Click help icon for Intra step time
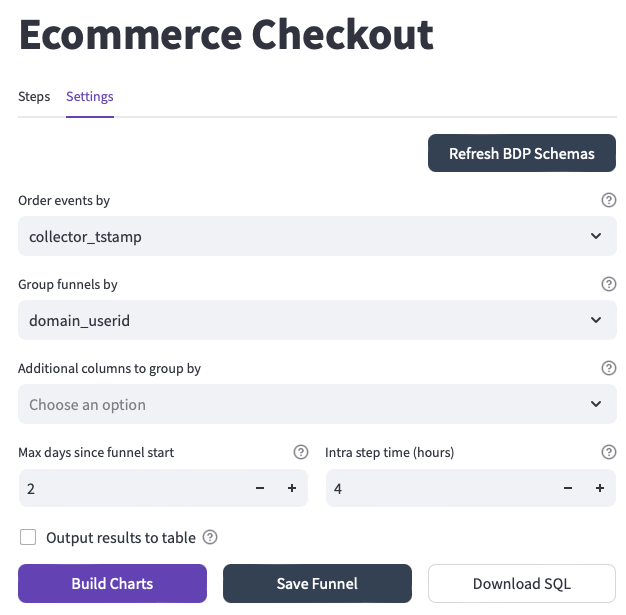This screenshot has height=615, width=626. click(x=608, y=452)
